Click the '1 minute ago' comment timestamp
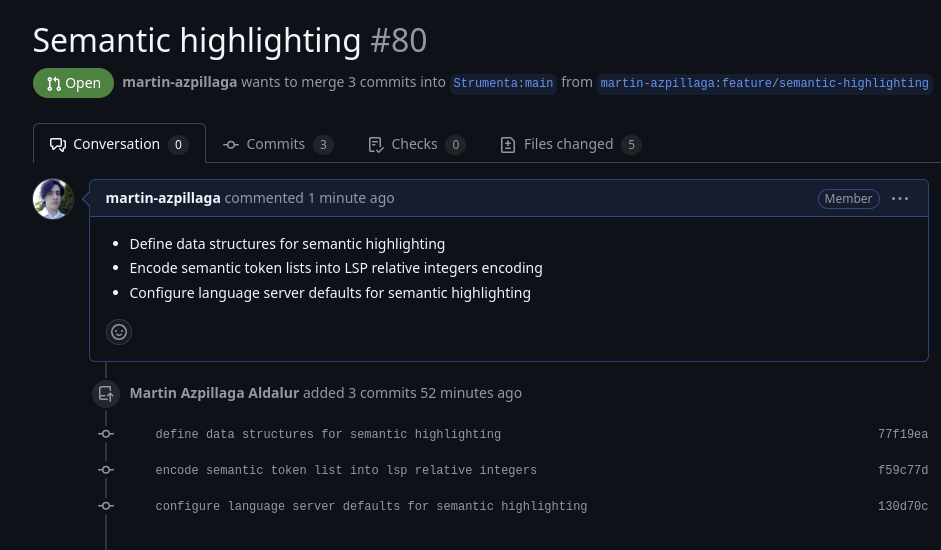Viewport: 941px width, 550px height. pyautogui.click(x=351, y=198)
